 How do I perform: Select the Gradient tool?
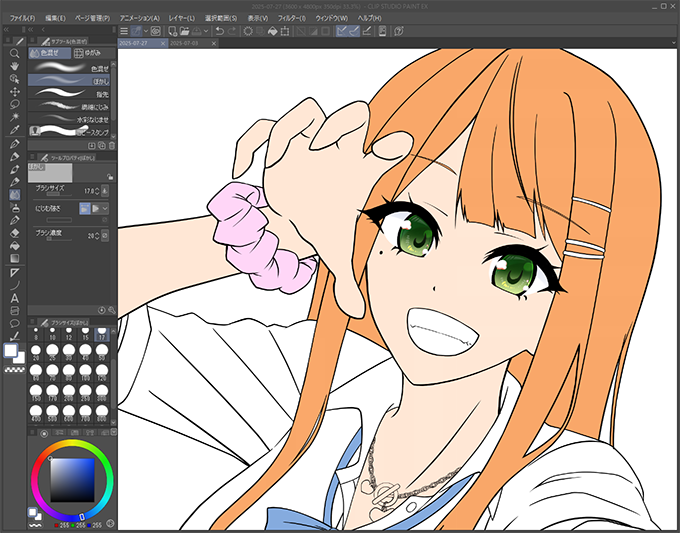[14, 258]
